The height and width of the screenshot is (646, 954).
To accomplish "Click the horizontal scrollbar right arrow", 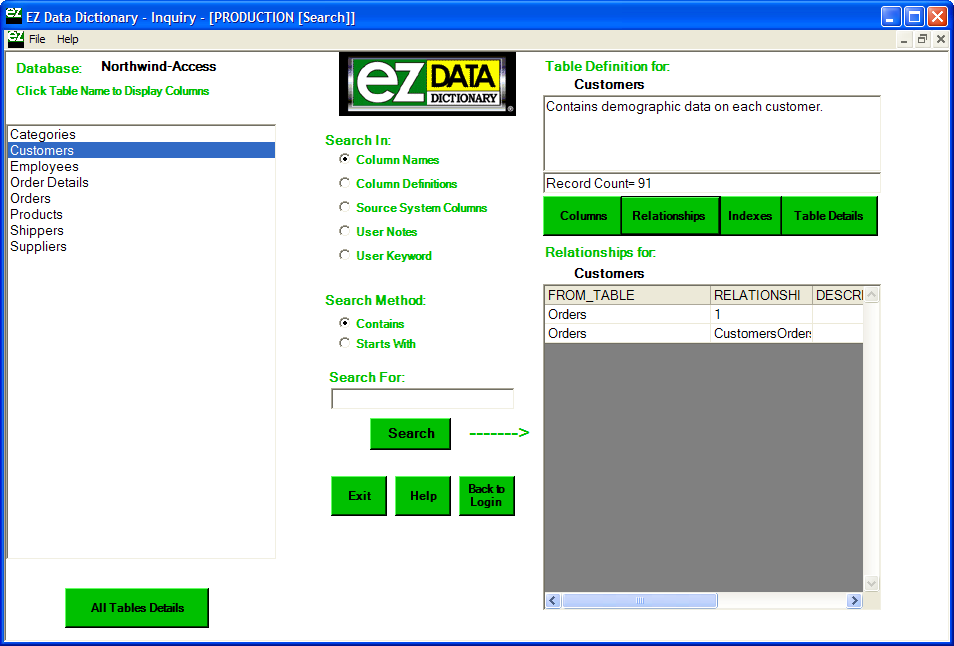I will (x=854, y=601).
